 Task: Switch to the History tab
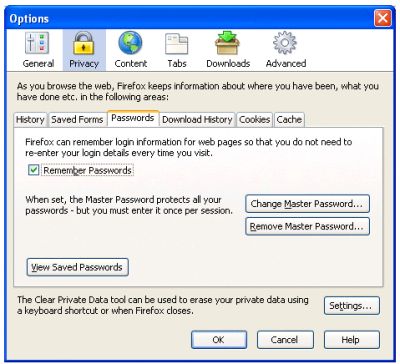tap(30, 120)
